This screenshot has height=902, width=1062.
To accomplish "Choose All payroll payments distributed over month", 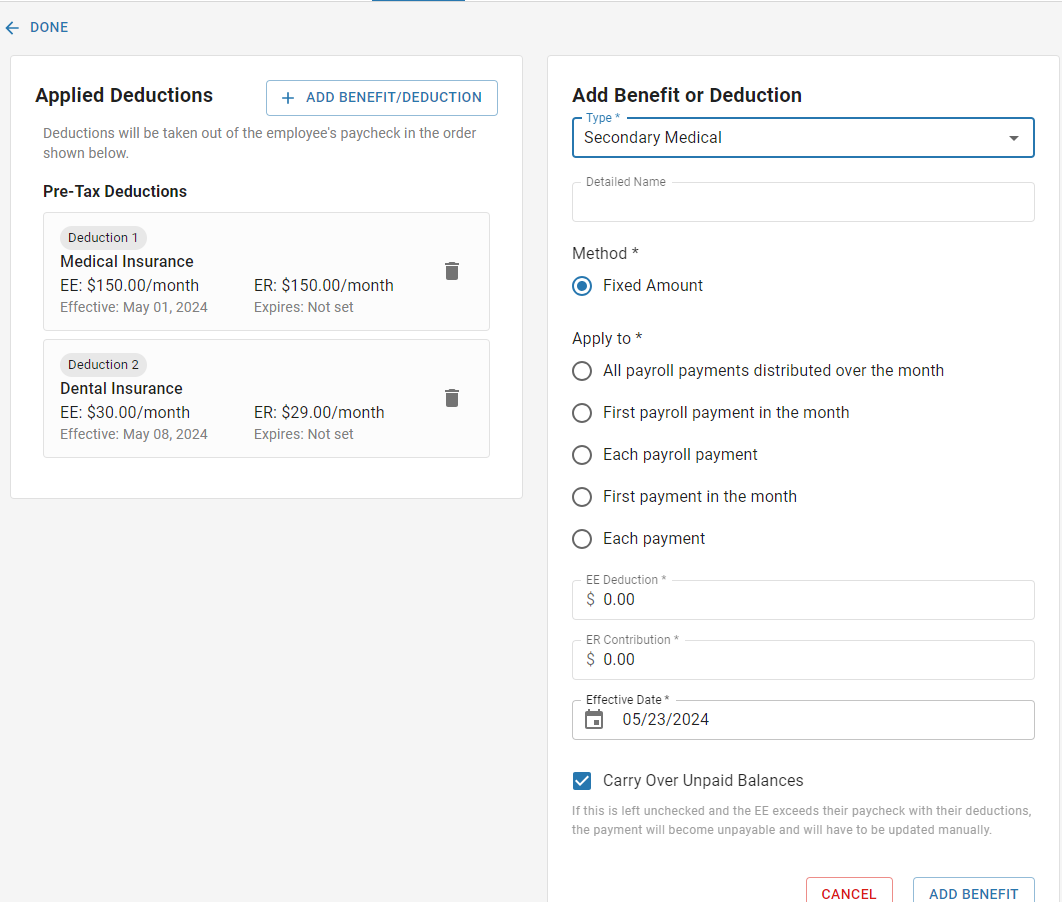I will click(x=582, y=371).
